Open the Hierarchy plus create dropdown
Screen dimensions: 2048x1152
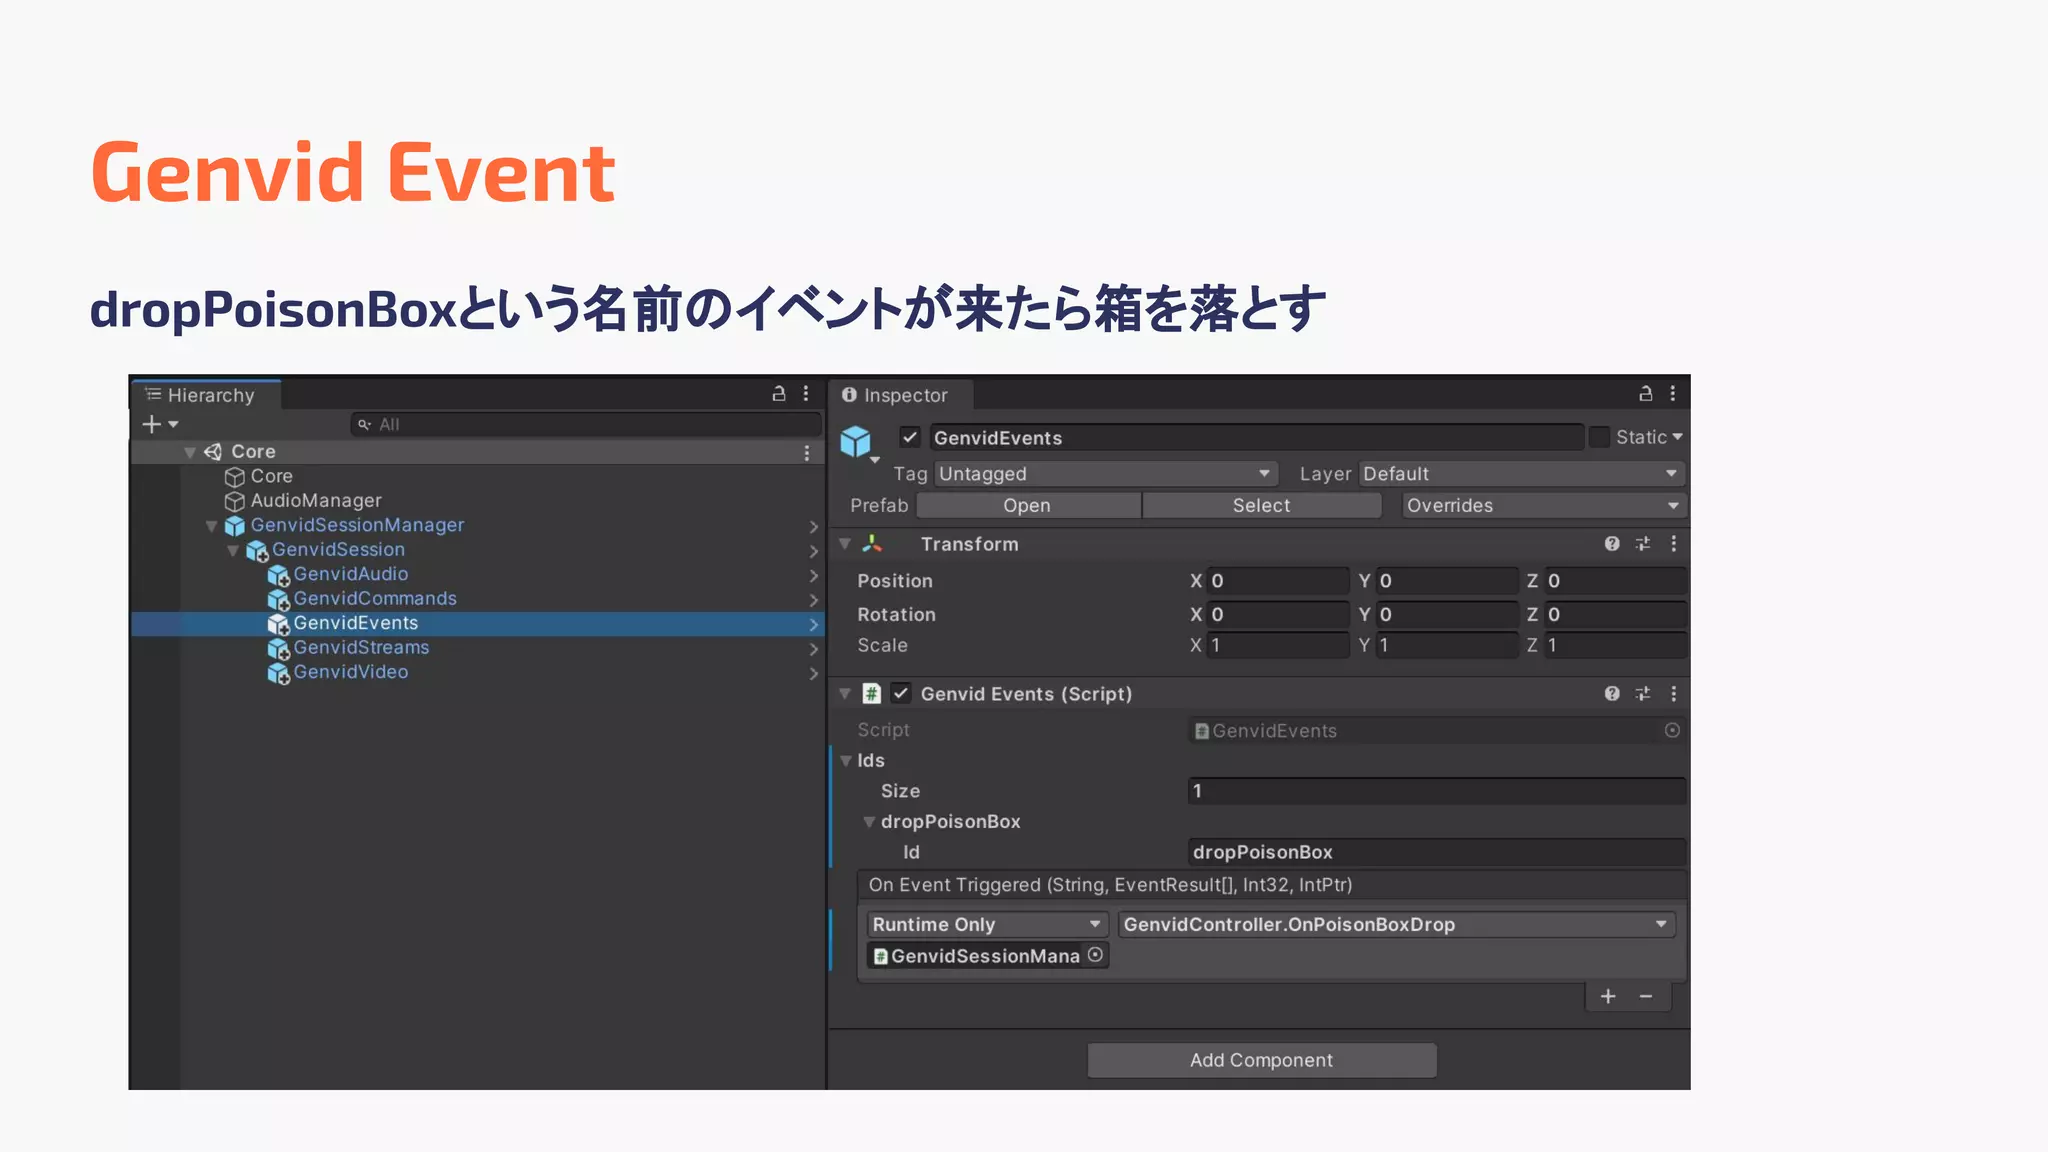coord(160,424)
